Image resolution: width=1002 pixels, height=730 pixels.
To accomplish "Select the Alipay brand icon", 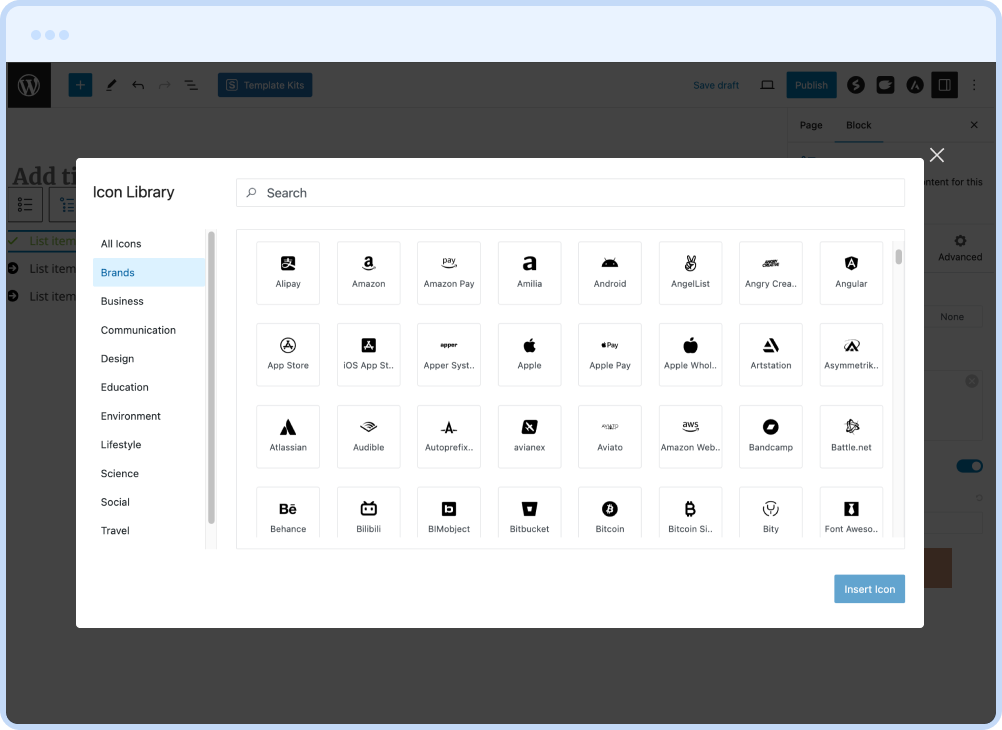I will point(288,273).
